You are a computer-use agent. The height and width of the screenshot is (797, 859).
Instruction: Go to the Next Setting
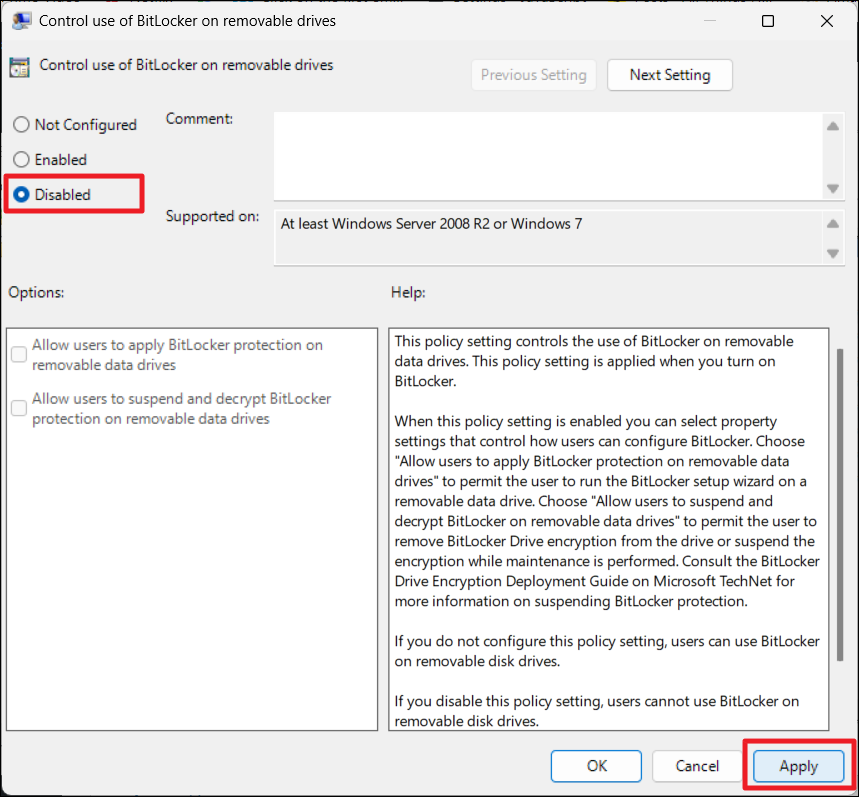669,75
